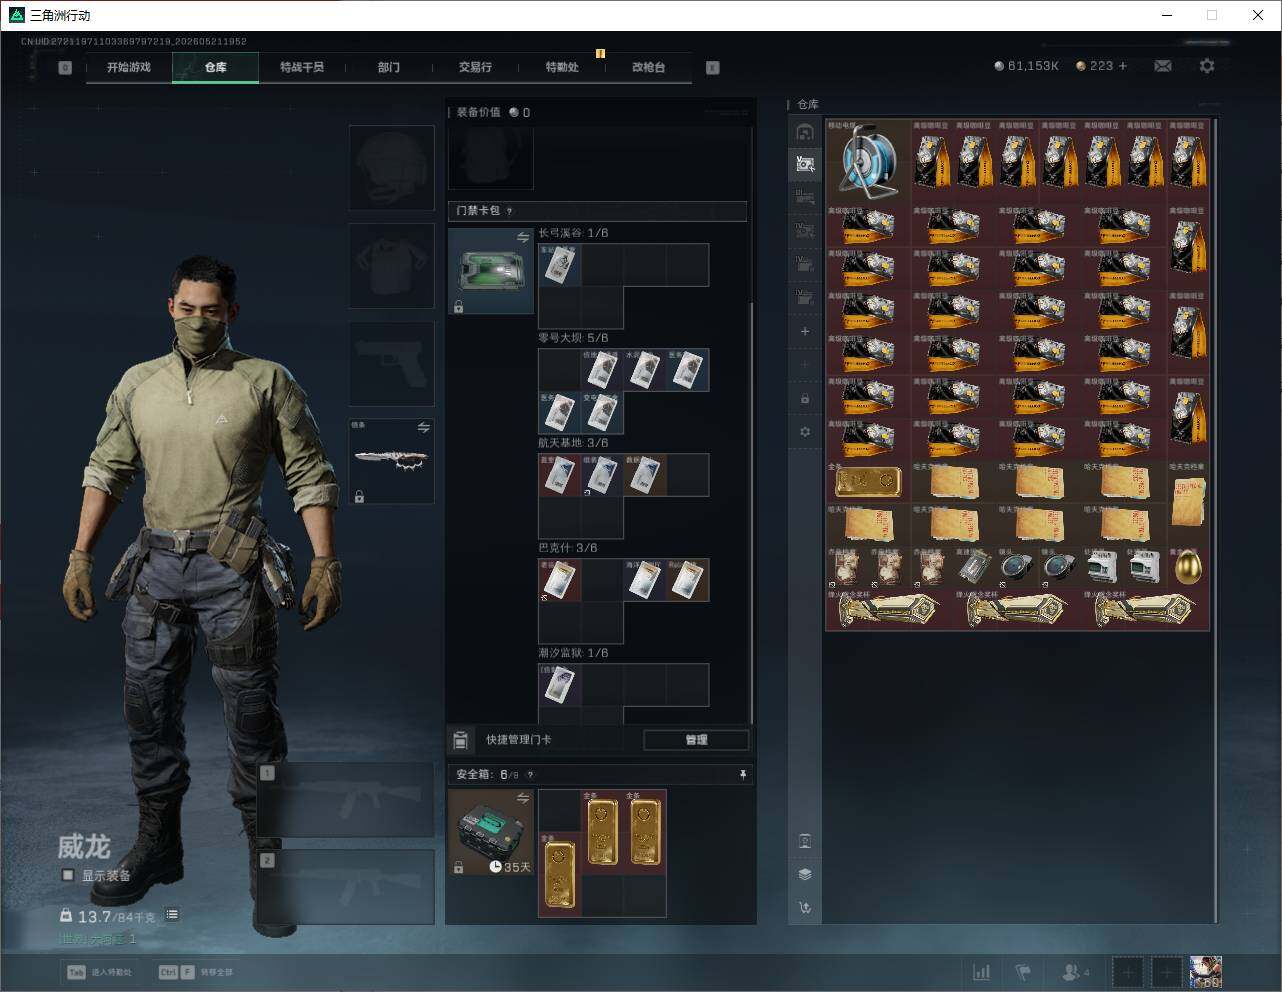The height and width of the screenshot is (992, 1282).
Task: Open the 改枪台 tab
Action: click(x=648, y=67)
